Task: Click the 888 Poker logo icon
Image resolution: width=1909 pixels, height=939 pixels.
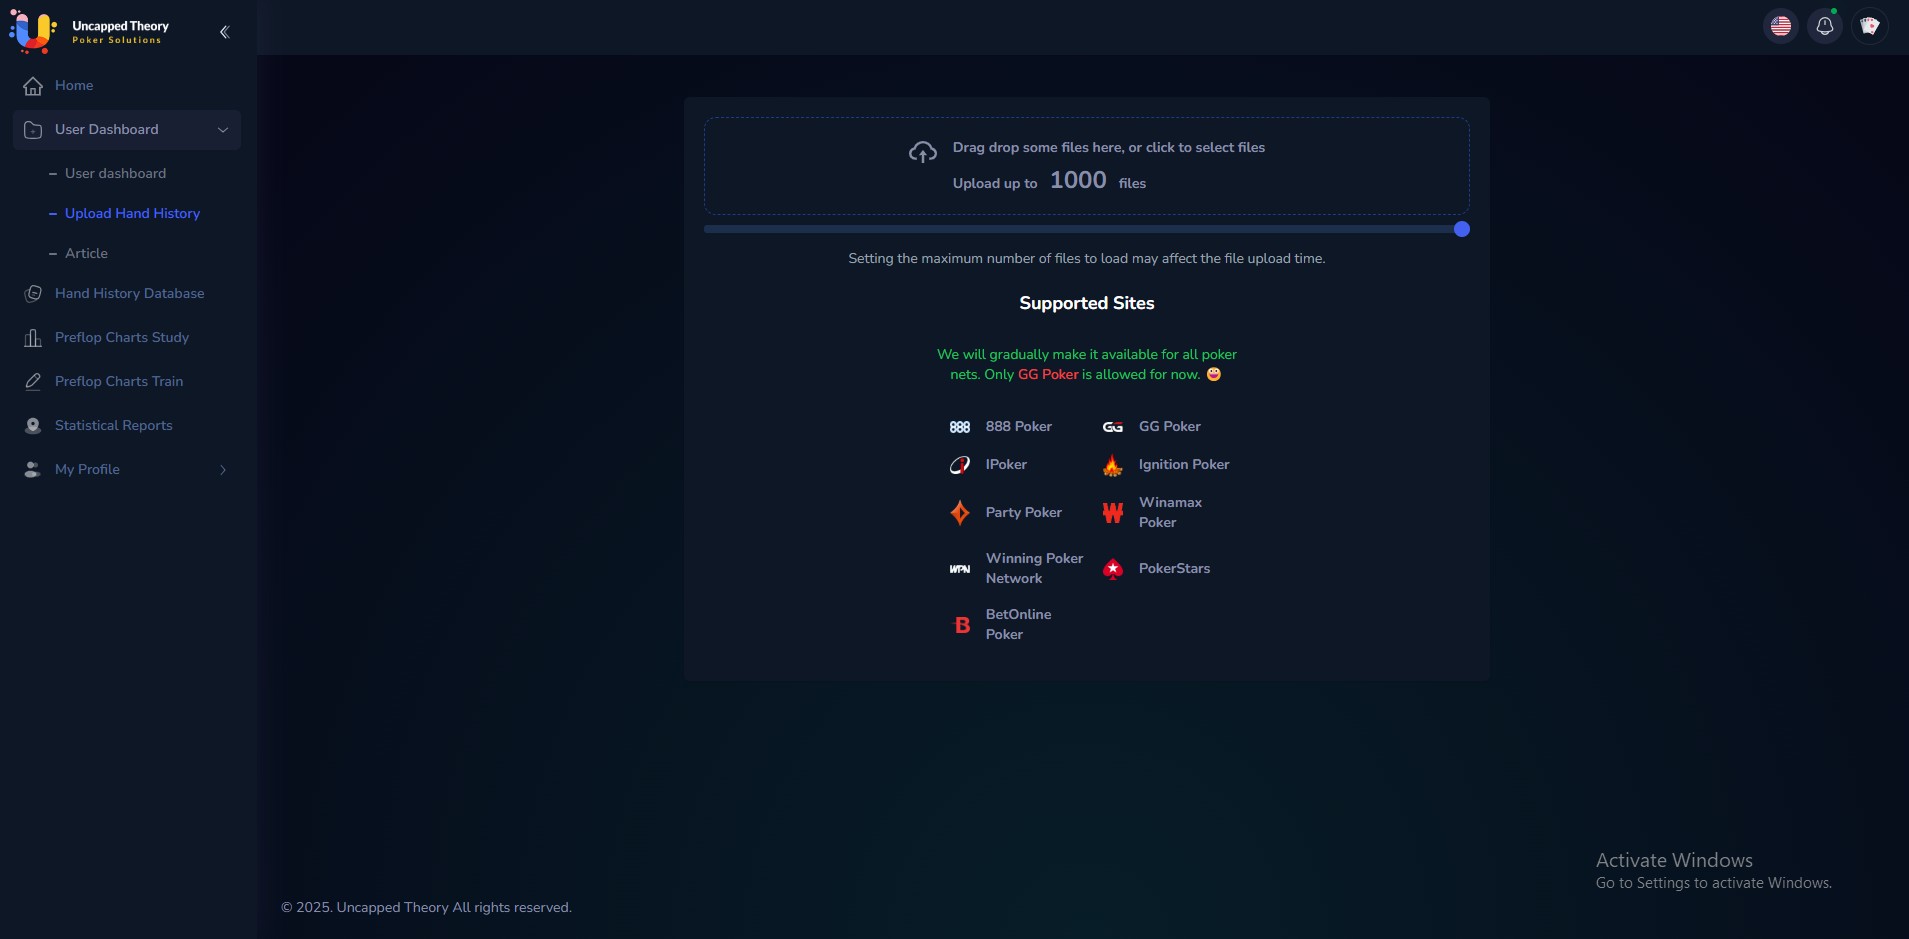Action: pyautogui.click(x=960, y=427)
